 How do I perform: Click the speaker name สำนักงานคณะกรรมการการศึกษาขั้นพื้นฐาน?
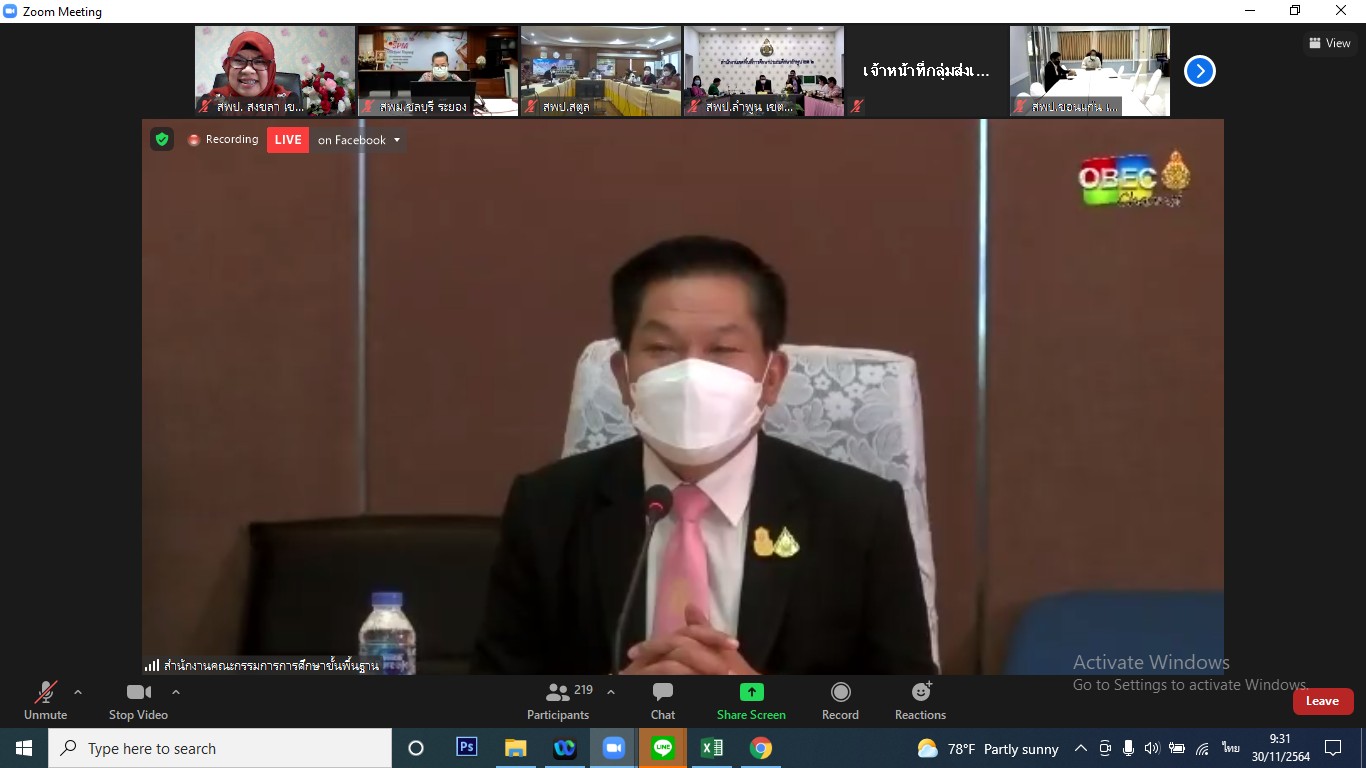(x=271, y=665)
